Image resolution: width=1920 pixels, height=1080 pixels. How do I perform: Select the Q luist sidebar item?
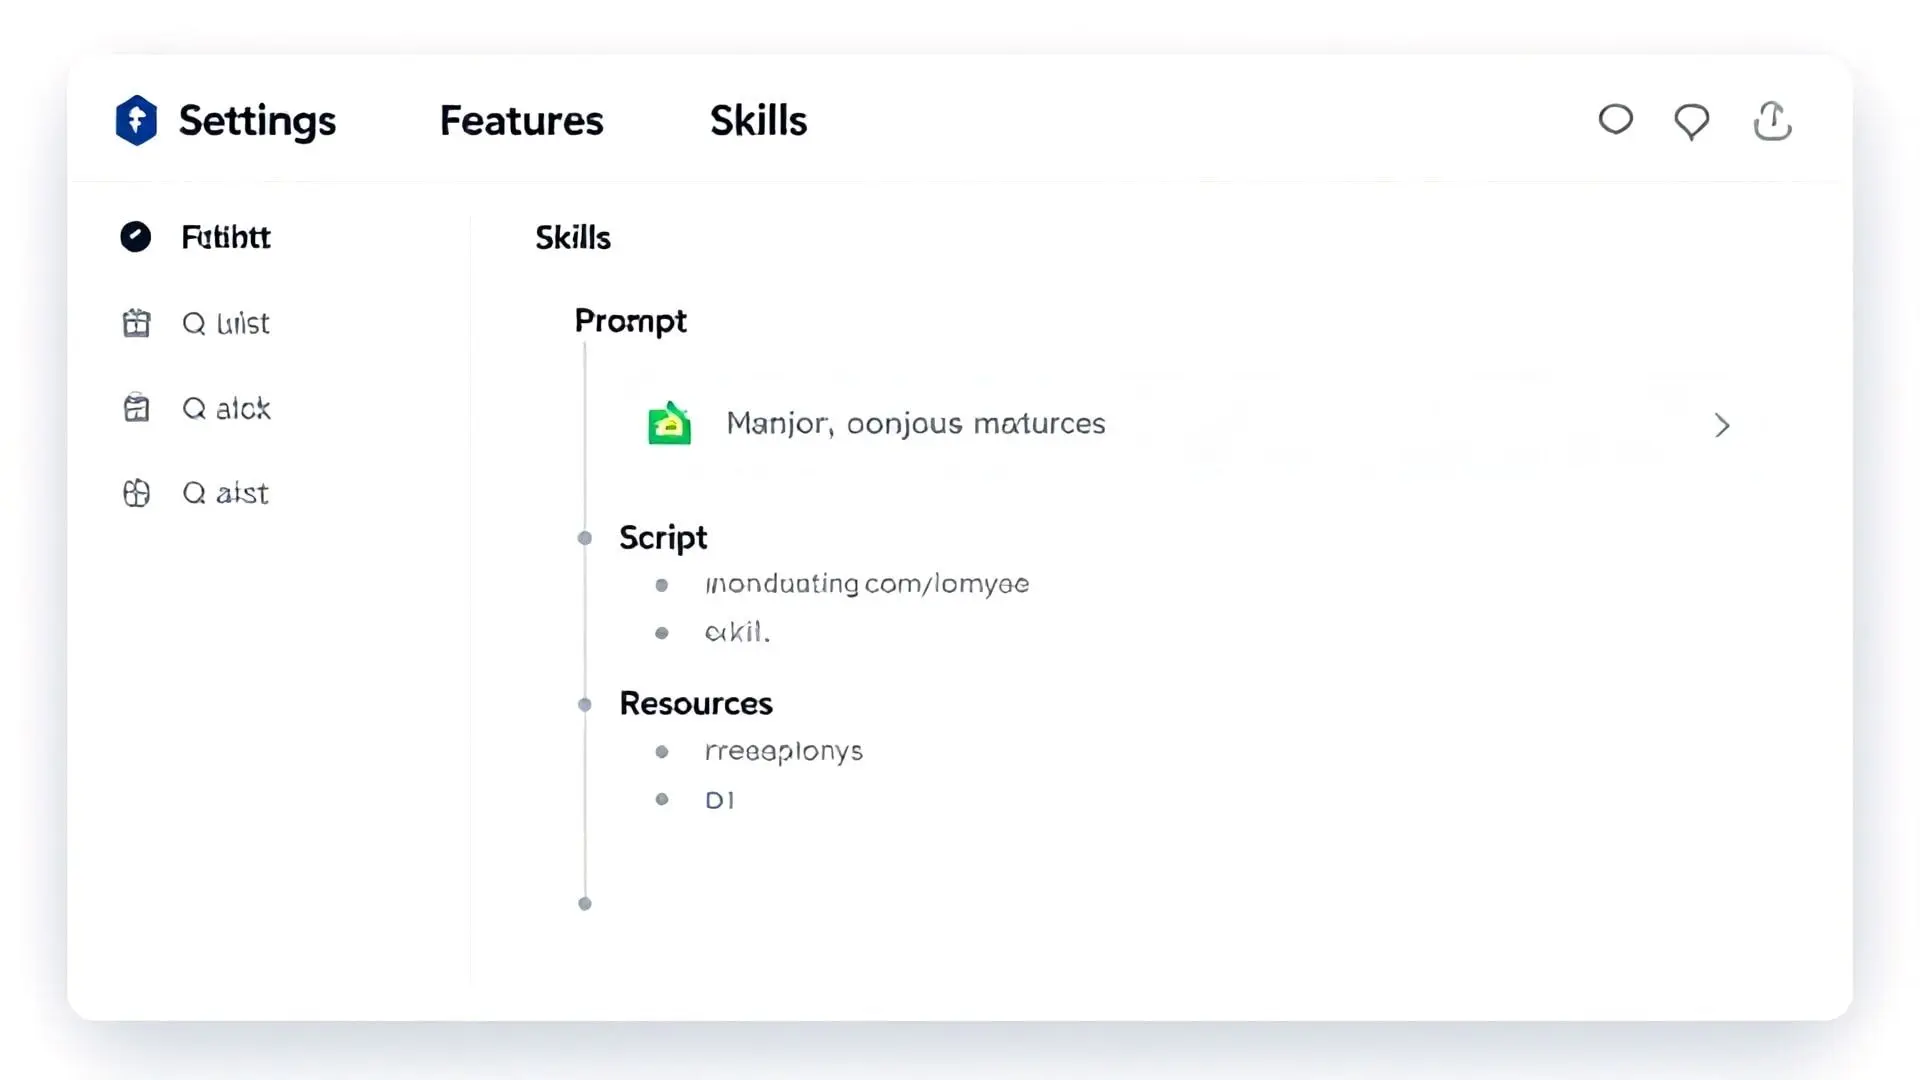[x=226, y=323]
